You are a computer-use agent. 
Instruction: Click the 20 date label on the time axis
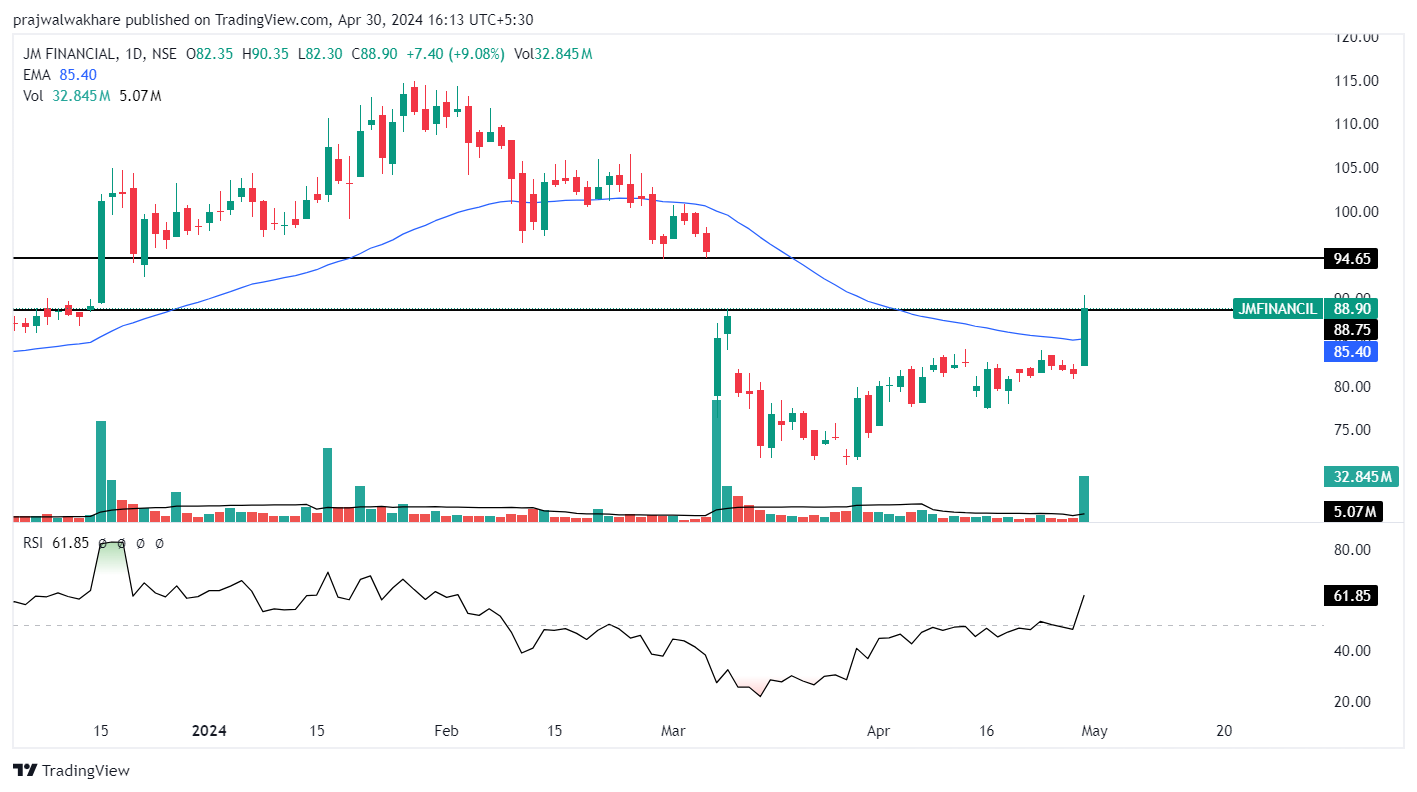click(x=1224, y=731)
